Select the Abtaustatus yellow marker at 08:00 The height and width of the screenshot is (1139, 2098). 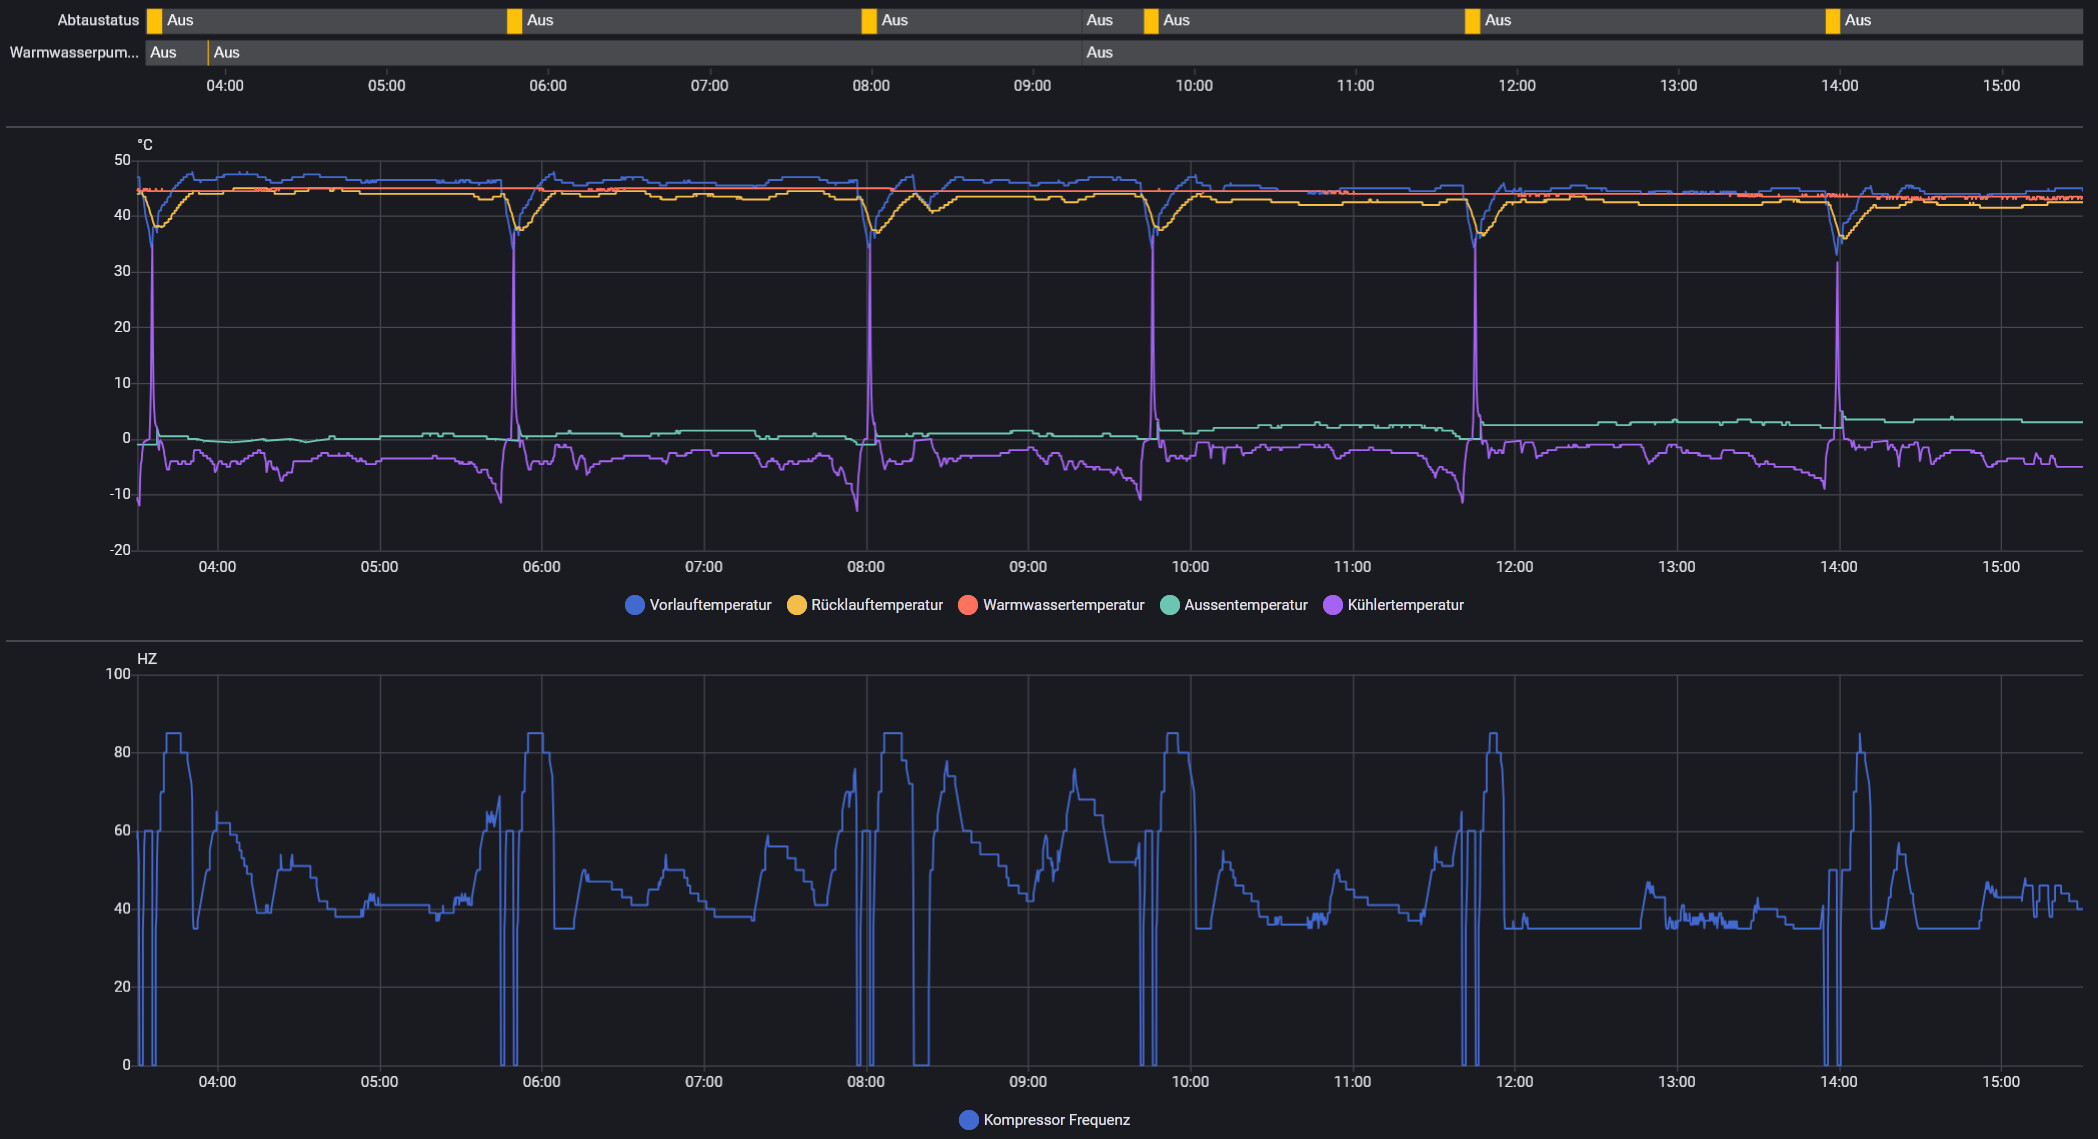click(869, 21)
